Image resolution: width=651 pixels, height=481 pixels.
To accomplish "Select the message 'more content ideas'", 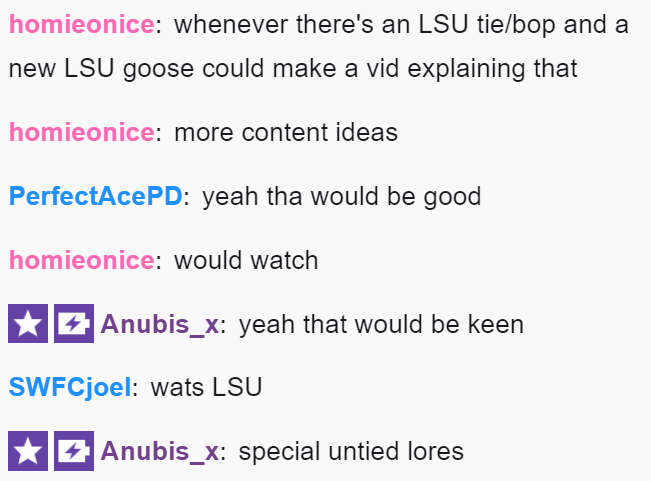I will click(286, 132).
